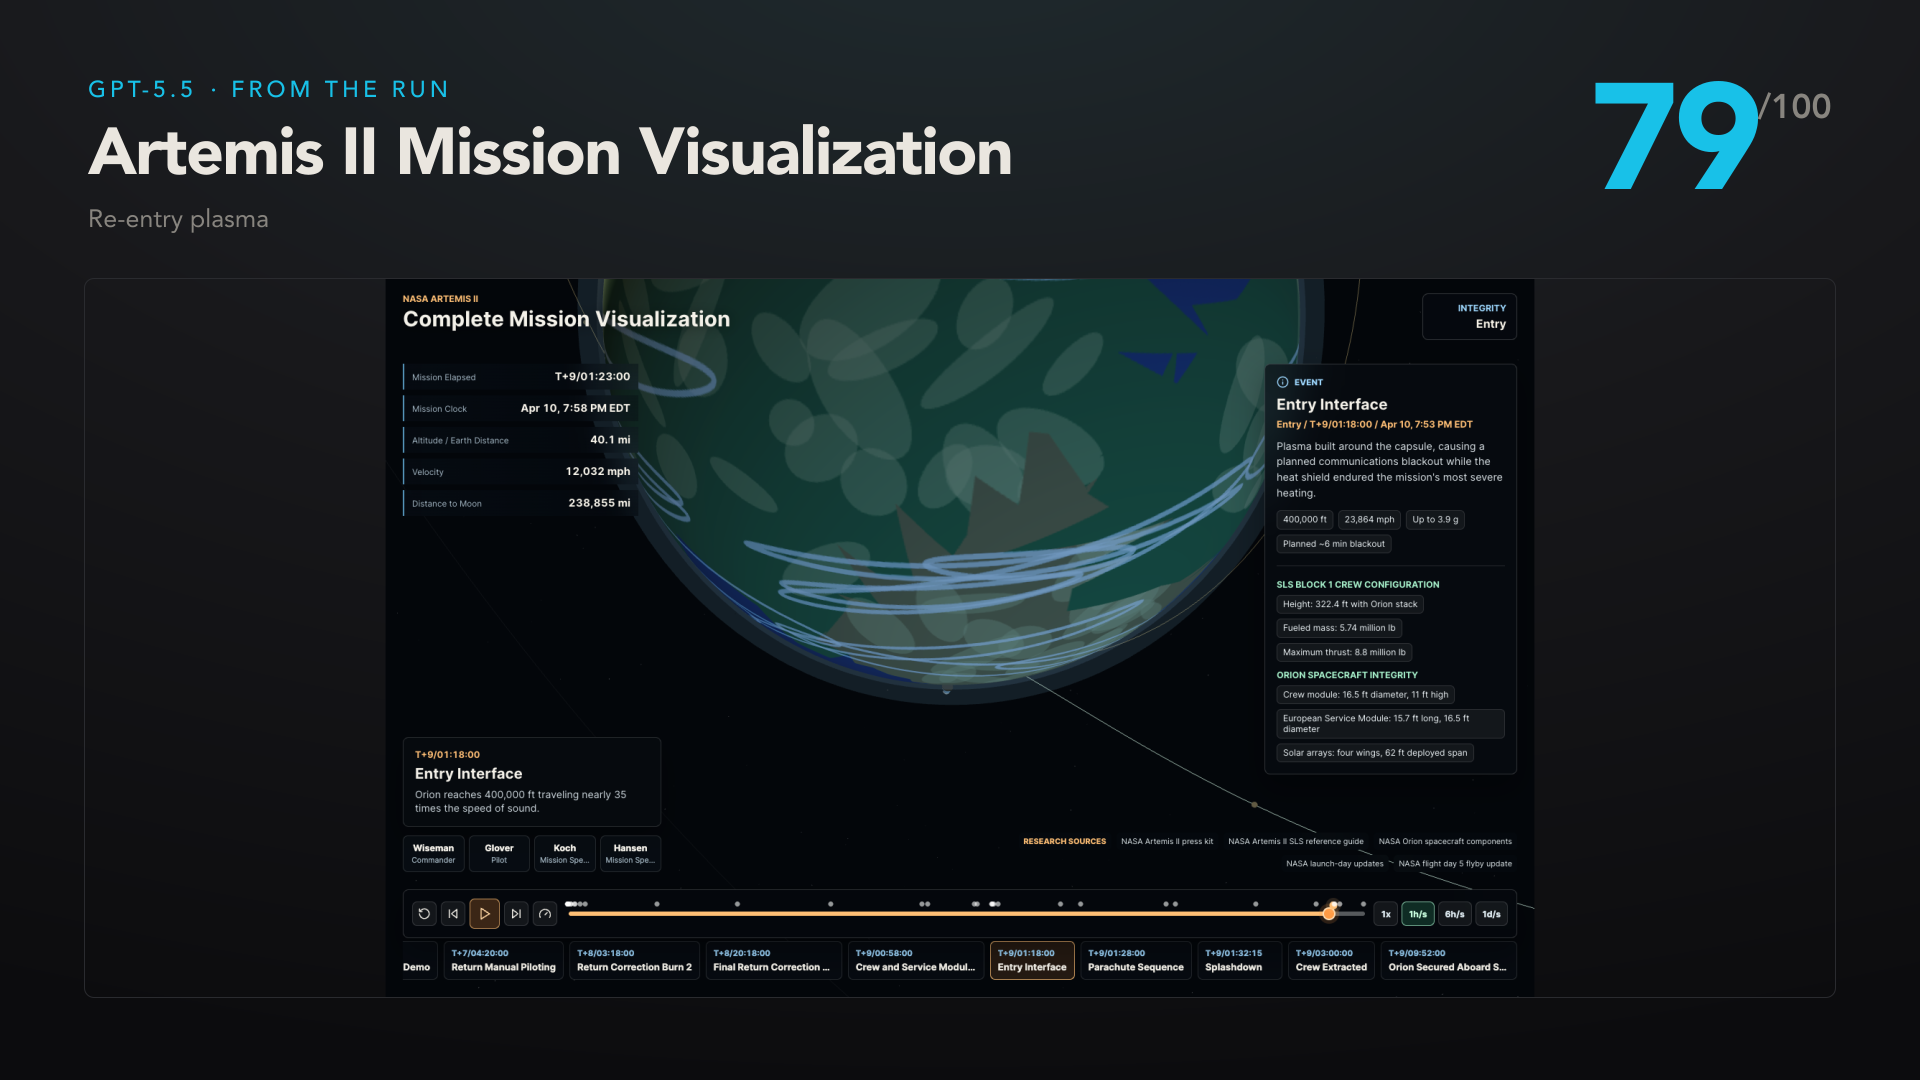Select crew member Glover Pilot

pos(499,853)
